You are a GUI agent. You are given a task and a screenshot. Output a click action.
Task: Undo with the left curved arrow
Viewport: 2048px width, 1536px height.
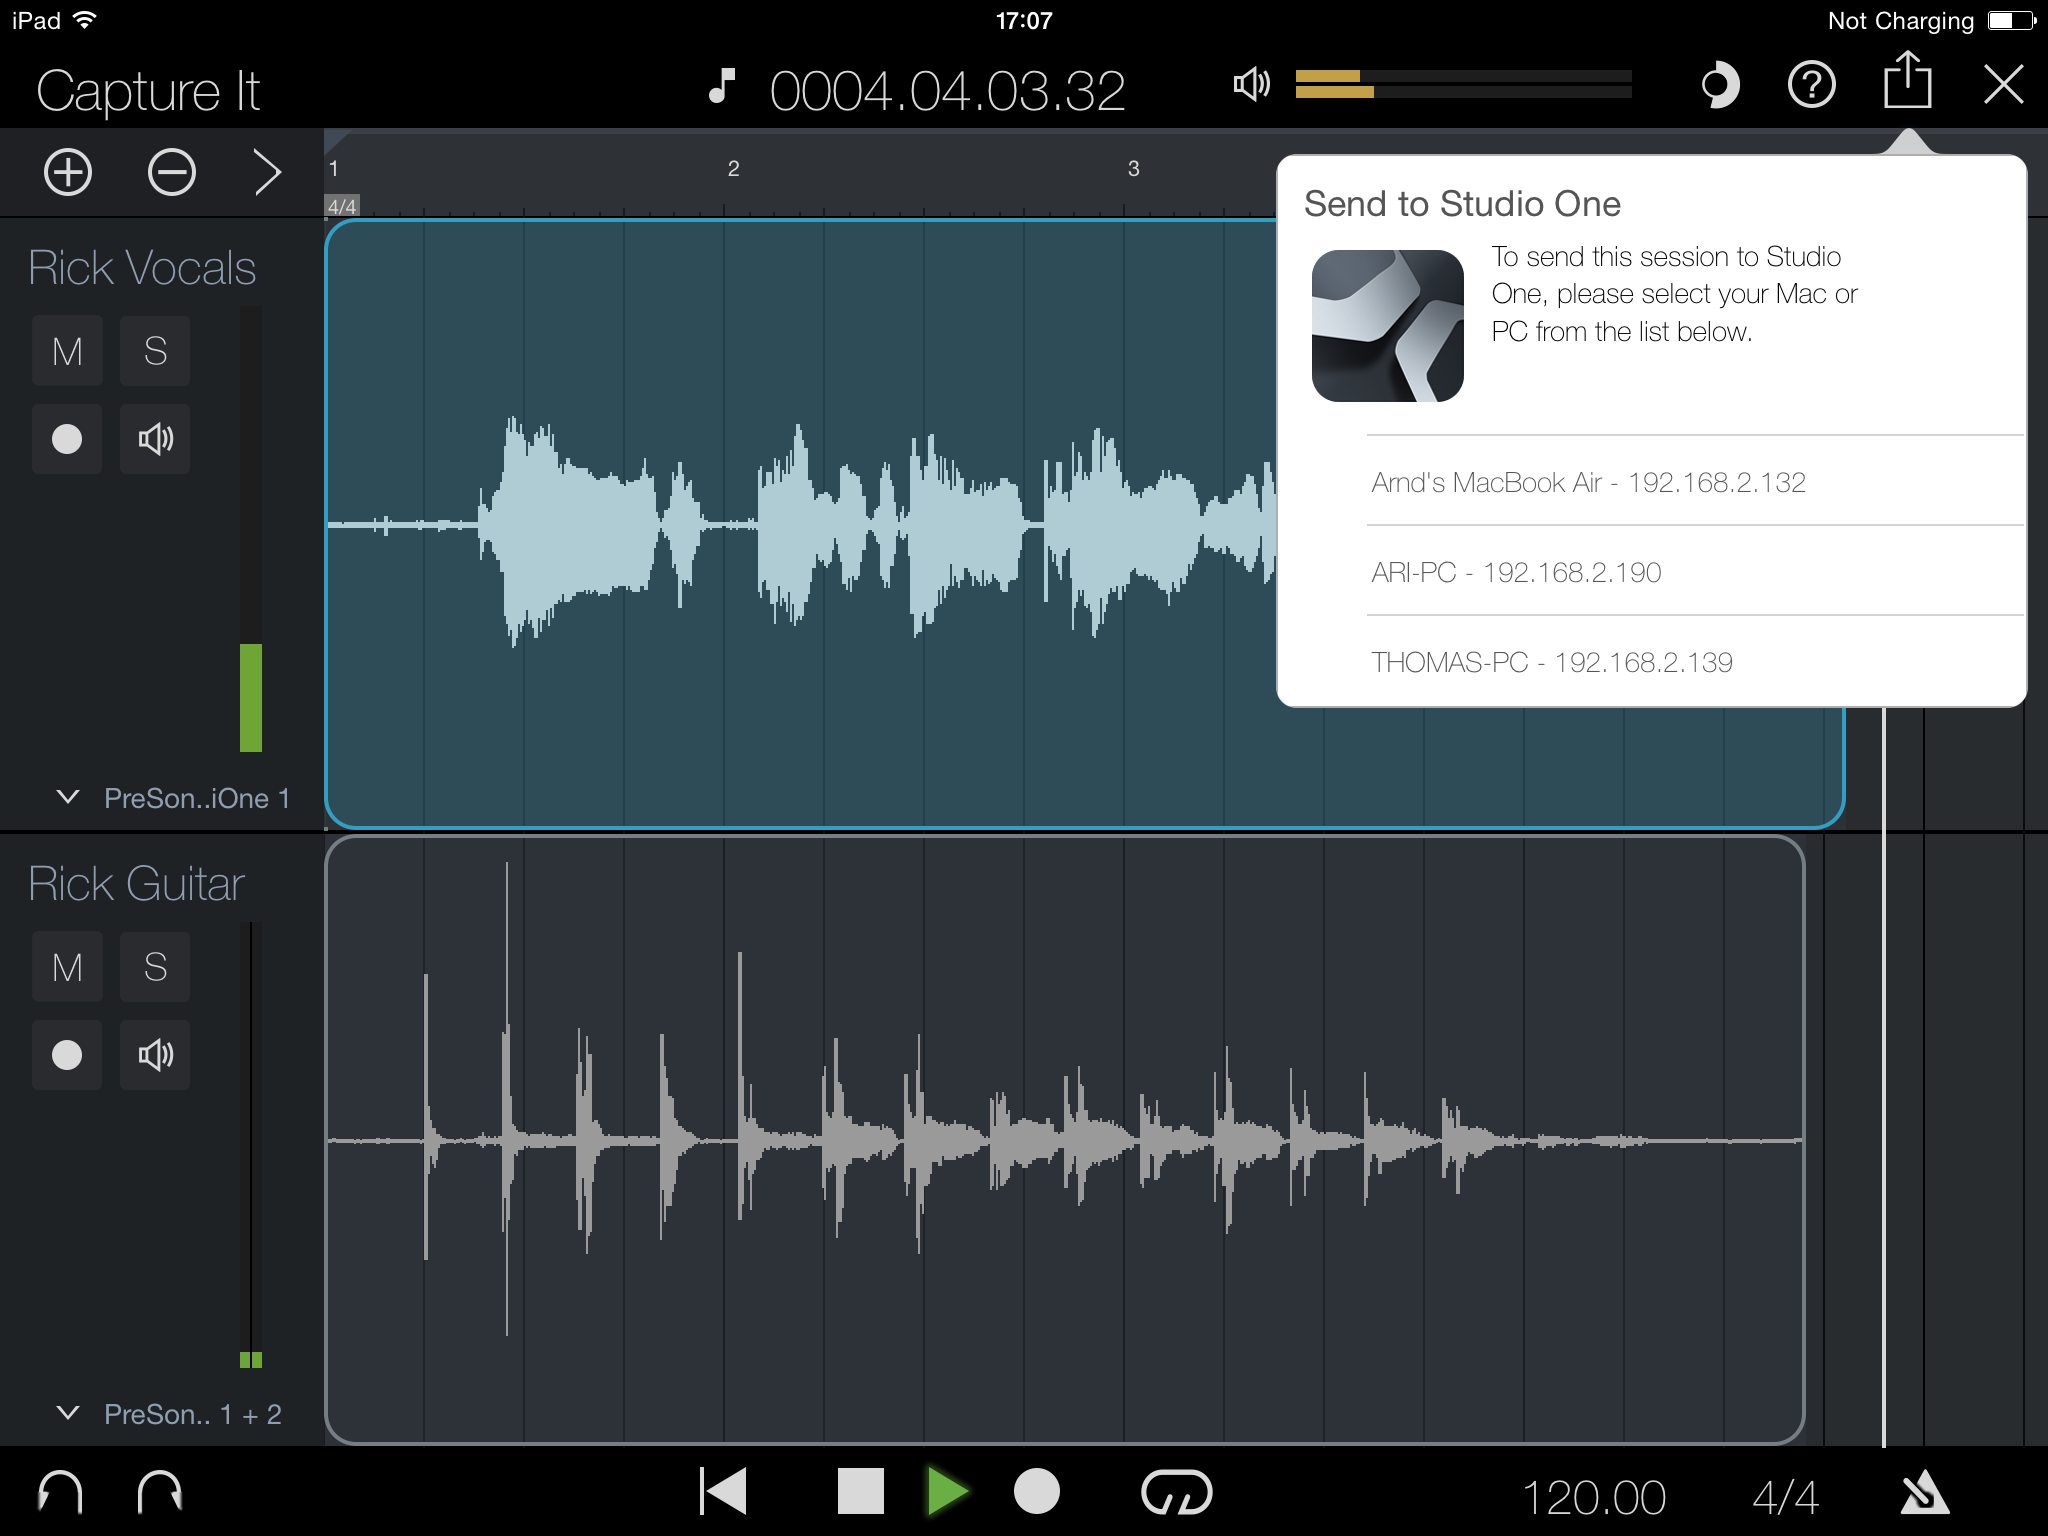60,1494
